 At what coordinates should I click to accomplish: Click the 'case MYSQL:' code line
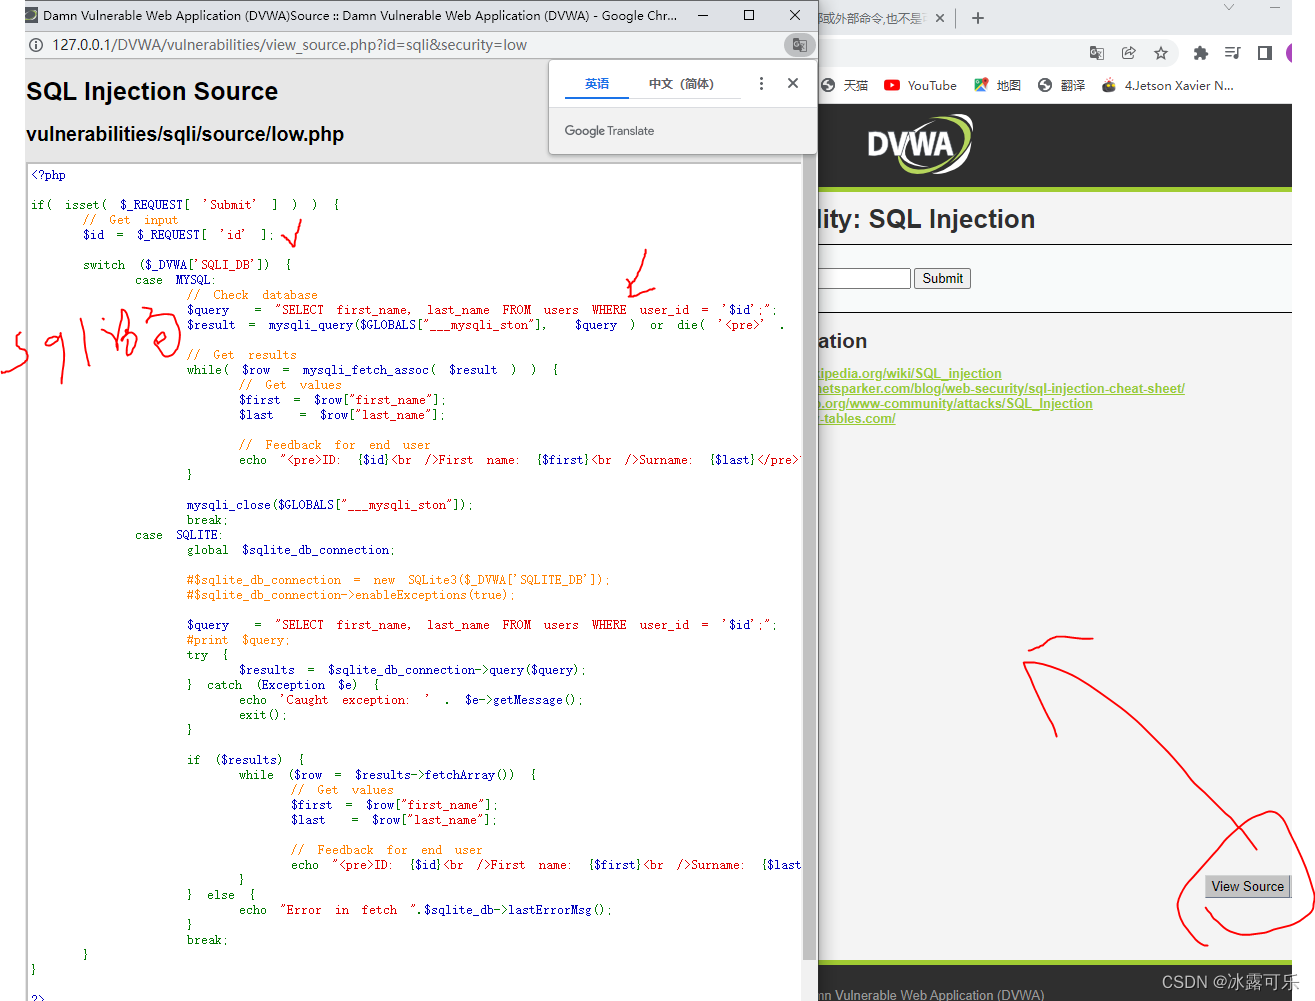(175, 280)
